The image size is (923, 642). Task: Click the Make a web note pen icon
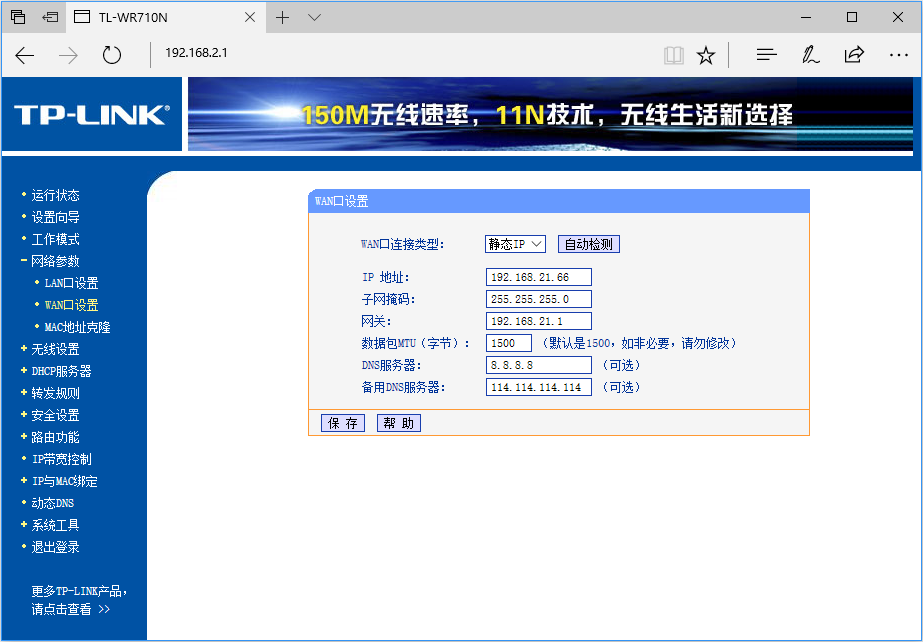pyautogui.click(x=811, y=55)
